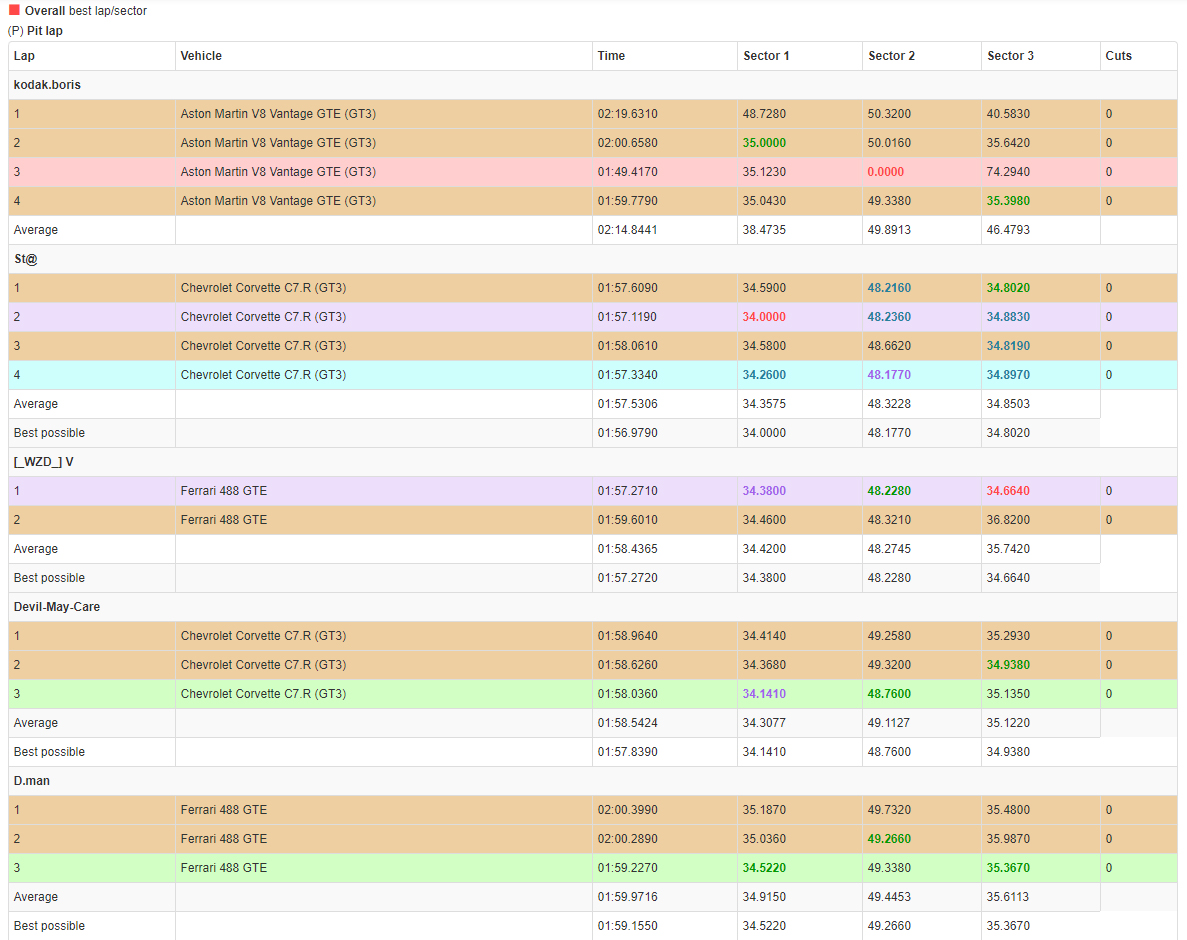The width and height of the screenshot is (1187, 940).
Task: Click the green 49.2660 sector 2 value in lap row
Action: [889, 839]
